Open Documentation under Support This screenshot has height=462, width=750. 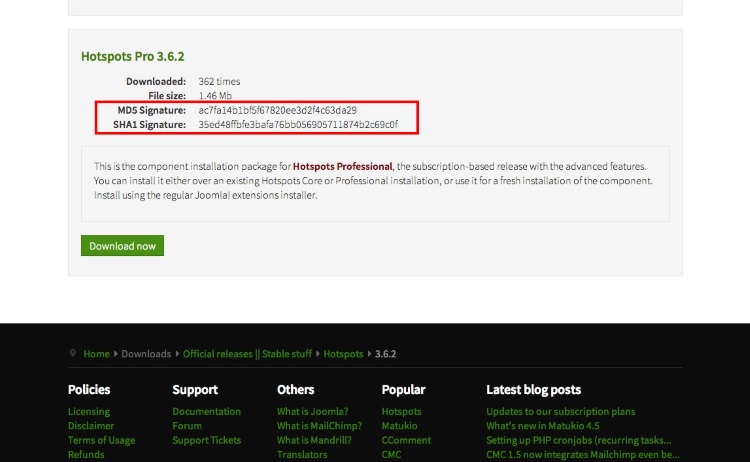pyautogui.click(x=206, y=412)
